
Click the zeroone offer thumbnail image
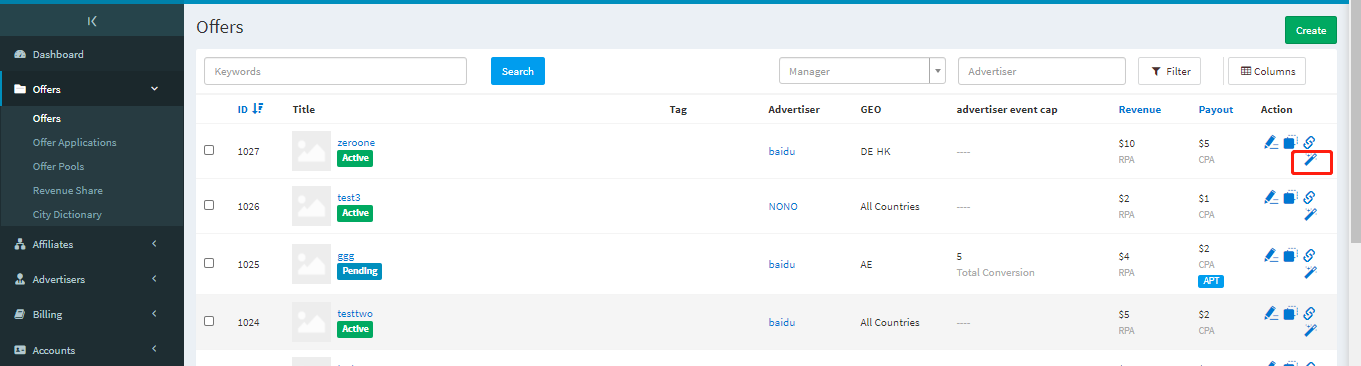(x=311, y=150)
